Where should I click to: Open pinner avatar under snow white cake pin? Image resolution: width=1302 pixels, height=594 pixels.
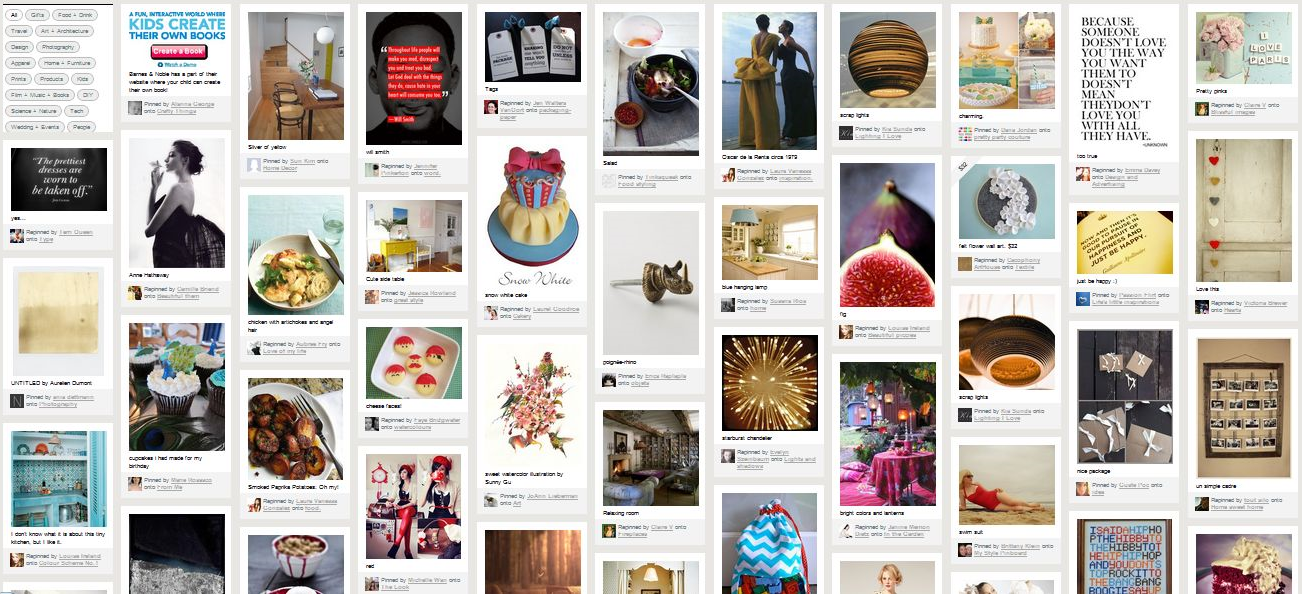tap(492, 313)
